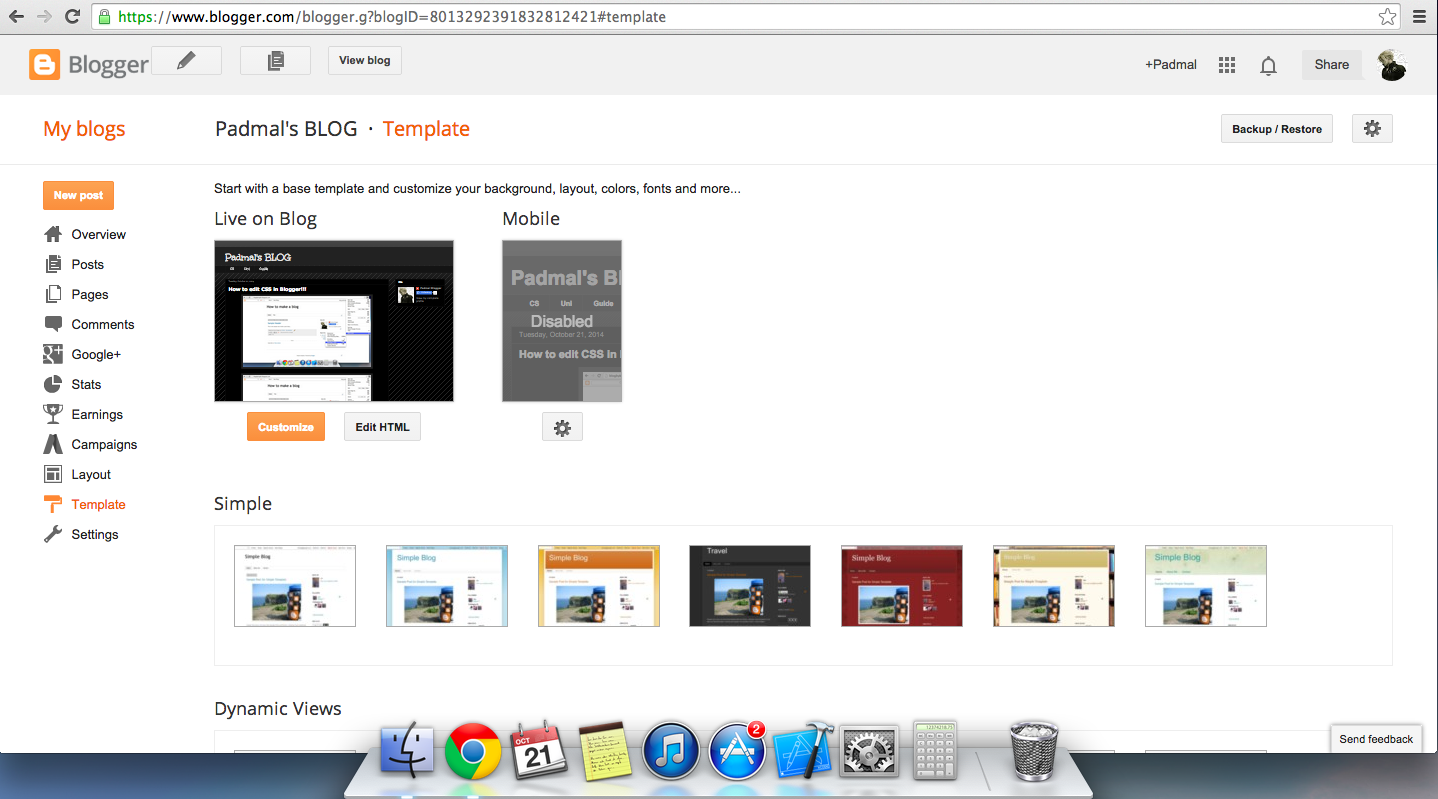Image resolution: width=1438 pixels, height=799 pixels.
Task: Select the blue Simple template thumbnail
Action: pyautogui.click(x=447, y=586)
